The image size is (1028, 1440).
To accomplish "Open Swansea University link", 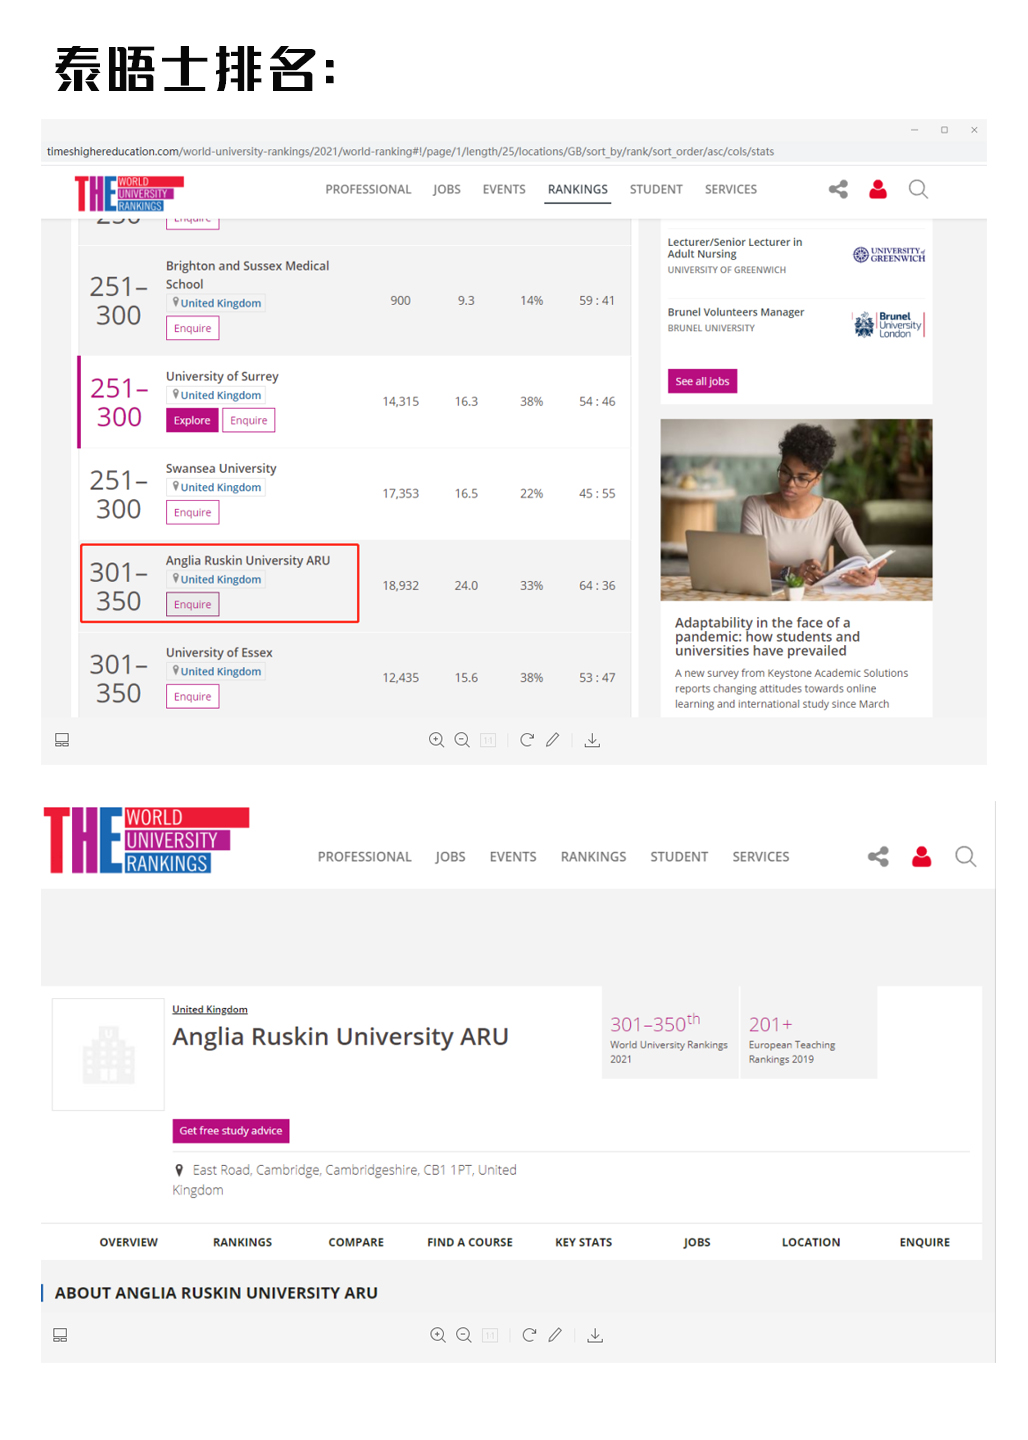I will tap(221, 468).
